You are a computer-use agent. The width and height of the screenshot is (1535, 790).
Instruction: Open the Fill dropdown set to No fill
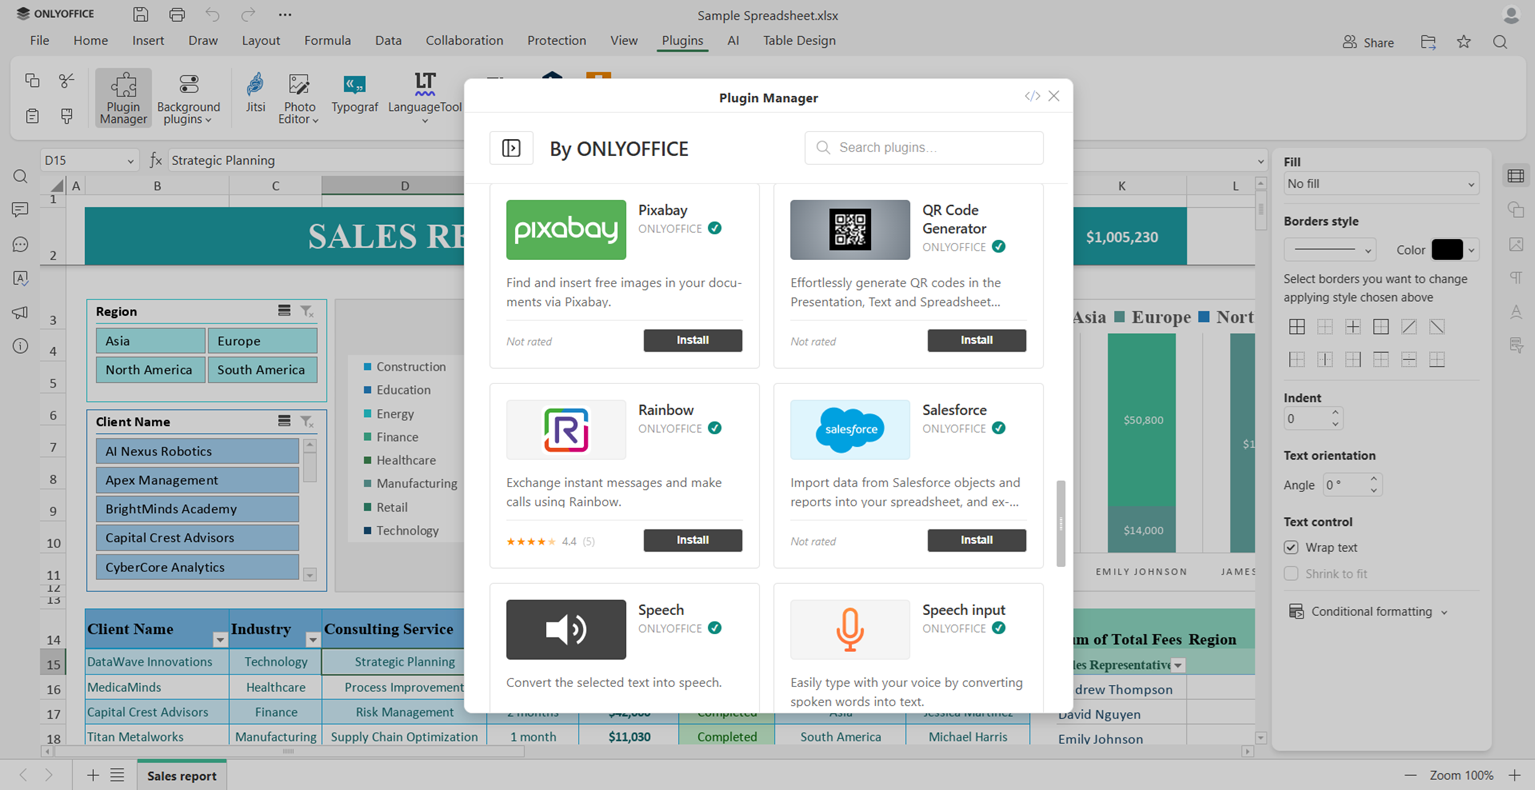1381,184
